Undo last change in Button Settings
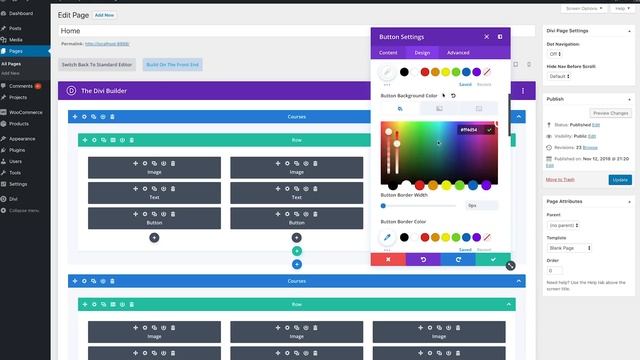The image size is (640, 360). coord(423,260)
